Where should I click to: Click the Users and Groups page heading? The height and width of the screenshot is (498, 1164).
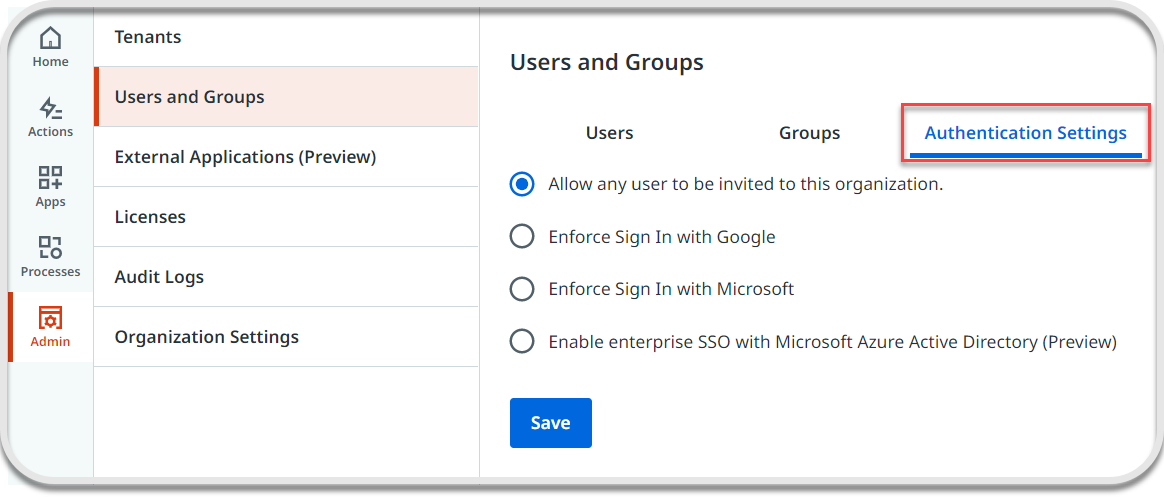tap(607, 62)
